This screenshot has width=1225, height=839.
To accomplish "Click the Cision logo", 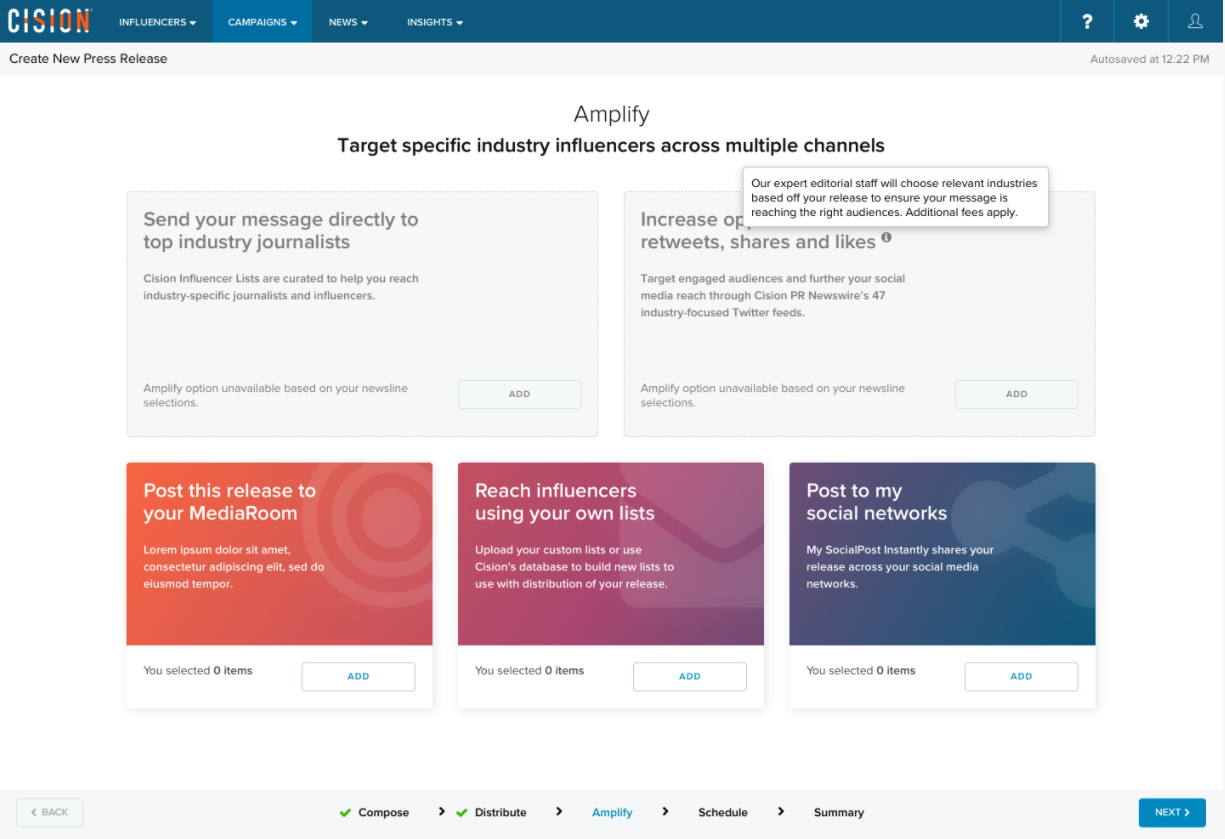I will click(50, 21).
